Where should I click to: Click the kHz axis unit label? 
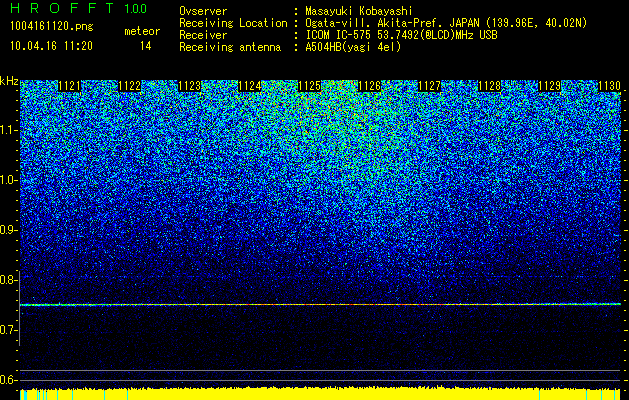pos(9,81)
